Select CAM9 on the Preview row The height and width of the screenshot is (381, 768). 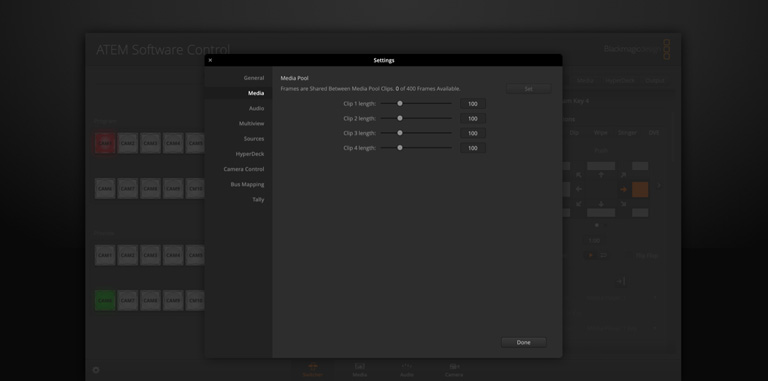[x=173, y=300]
